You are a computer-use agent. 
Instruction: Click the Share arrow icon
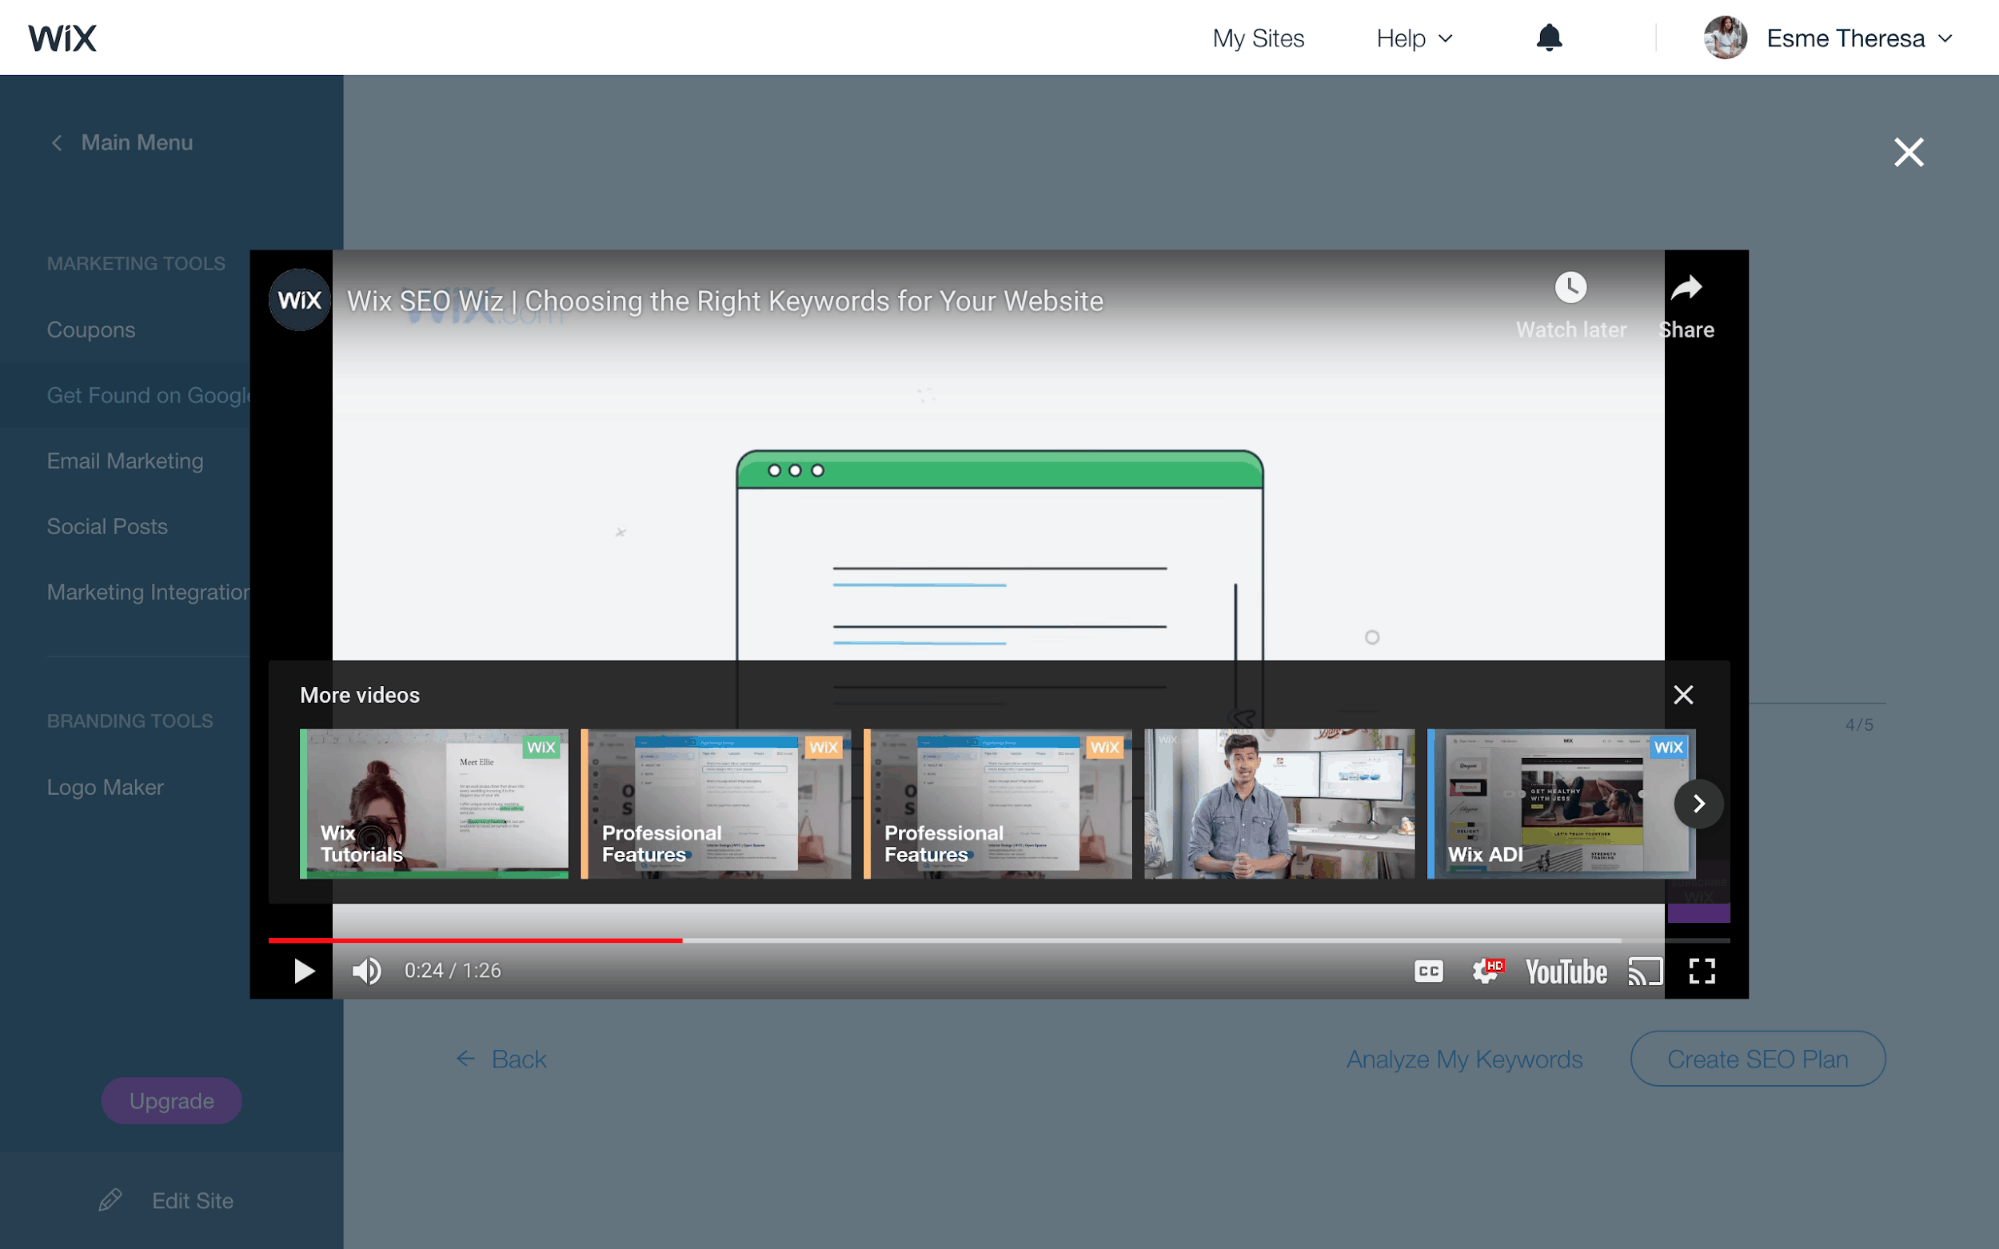point(1687,288)
